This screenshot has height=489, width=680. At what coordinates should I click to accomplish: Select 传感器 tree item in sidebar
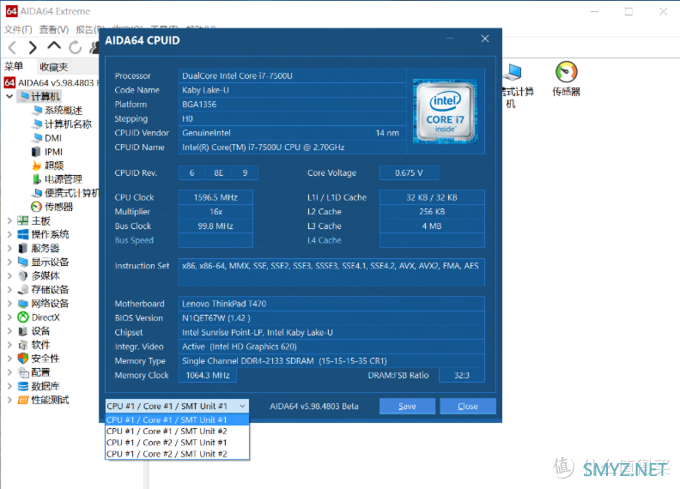(59, 207)
